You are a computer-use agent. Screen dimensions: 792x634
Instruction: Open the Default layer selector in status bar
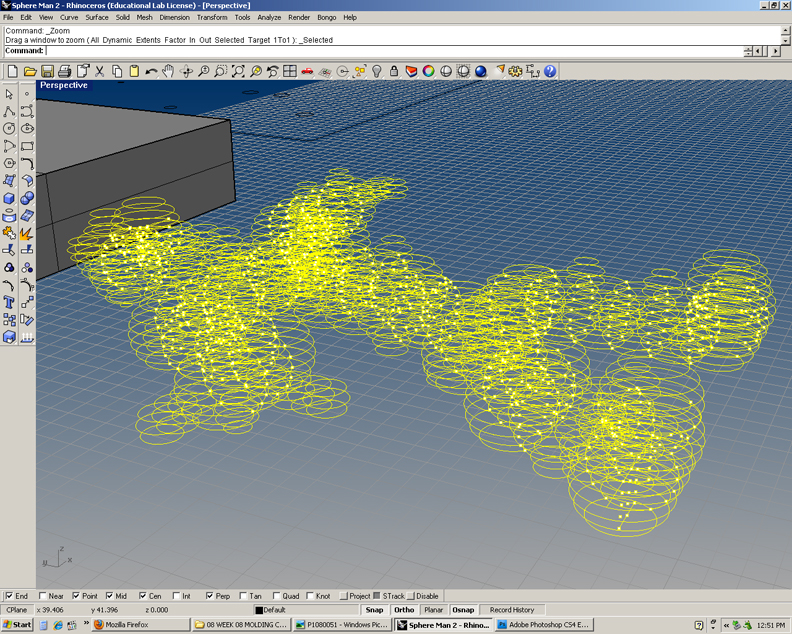(300, 609)
